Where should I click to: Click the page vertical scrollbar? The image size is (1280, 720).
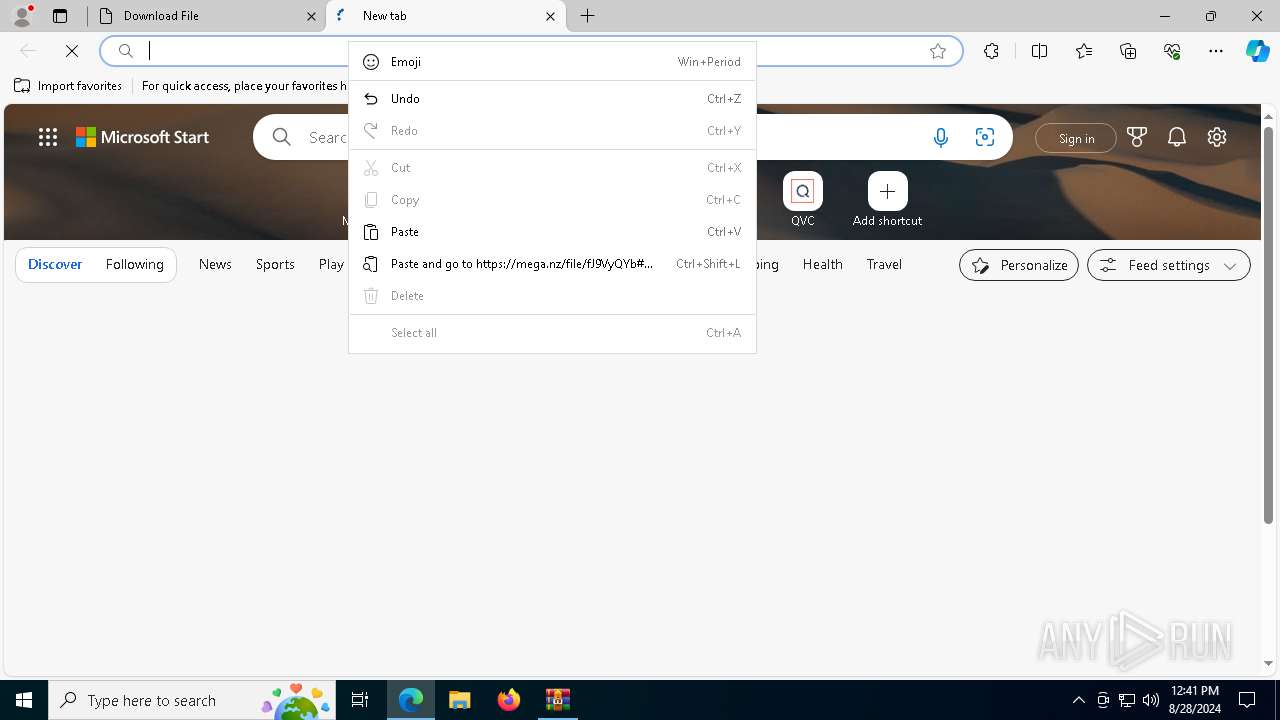point(1268,325)
